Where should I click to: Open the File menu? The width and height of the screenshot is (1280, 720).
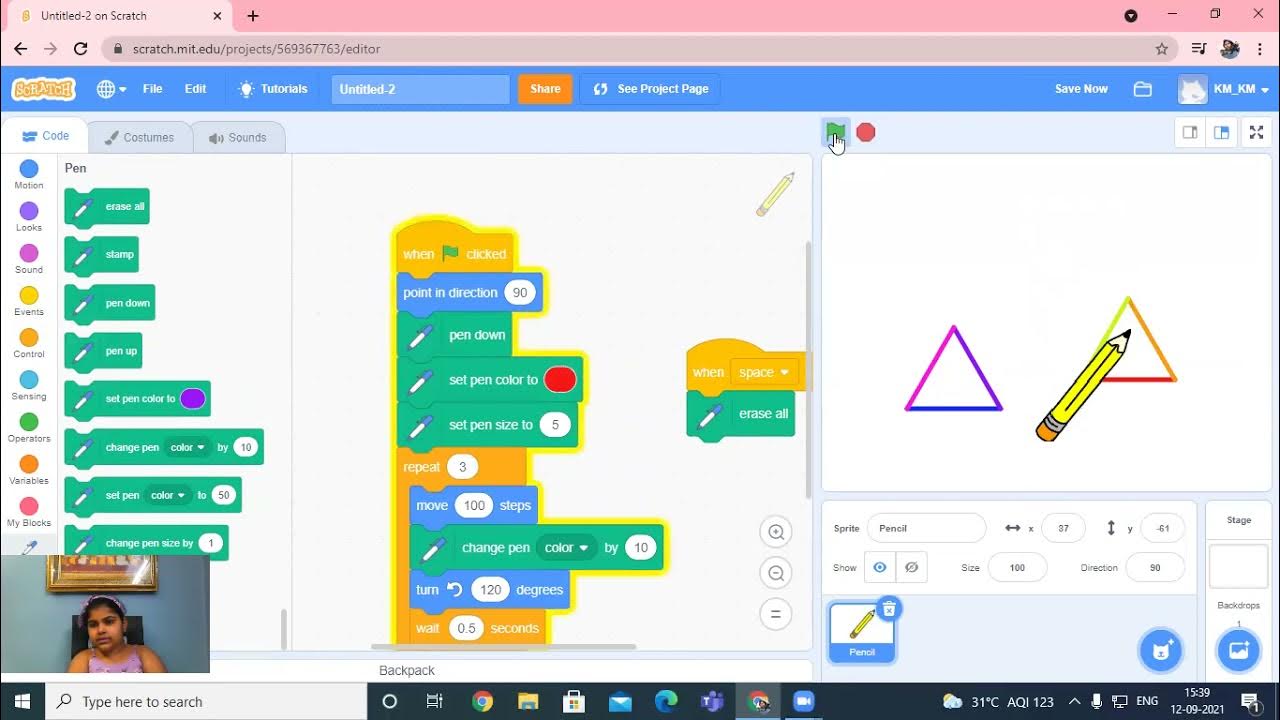(x=152, y=89)
